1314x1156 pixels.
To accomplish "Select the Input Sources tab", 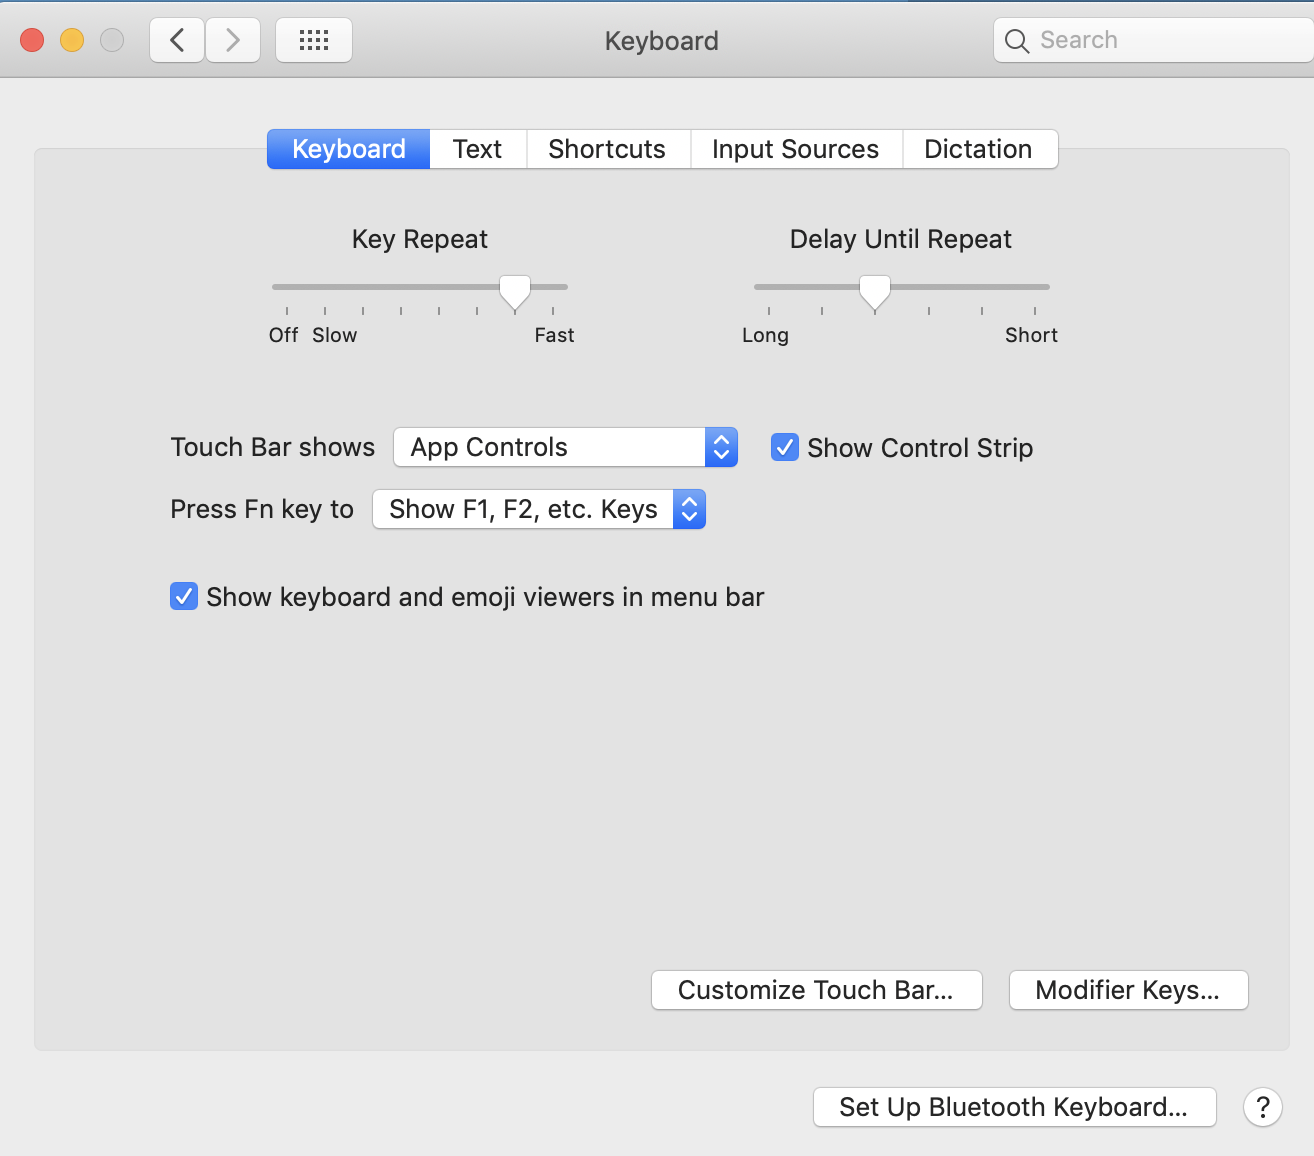I will [796, 149].
